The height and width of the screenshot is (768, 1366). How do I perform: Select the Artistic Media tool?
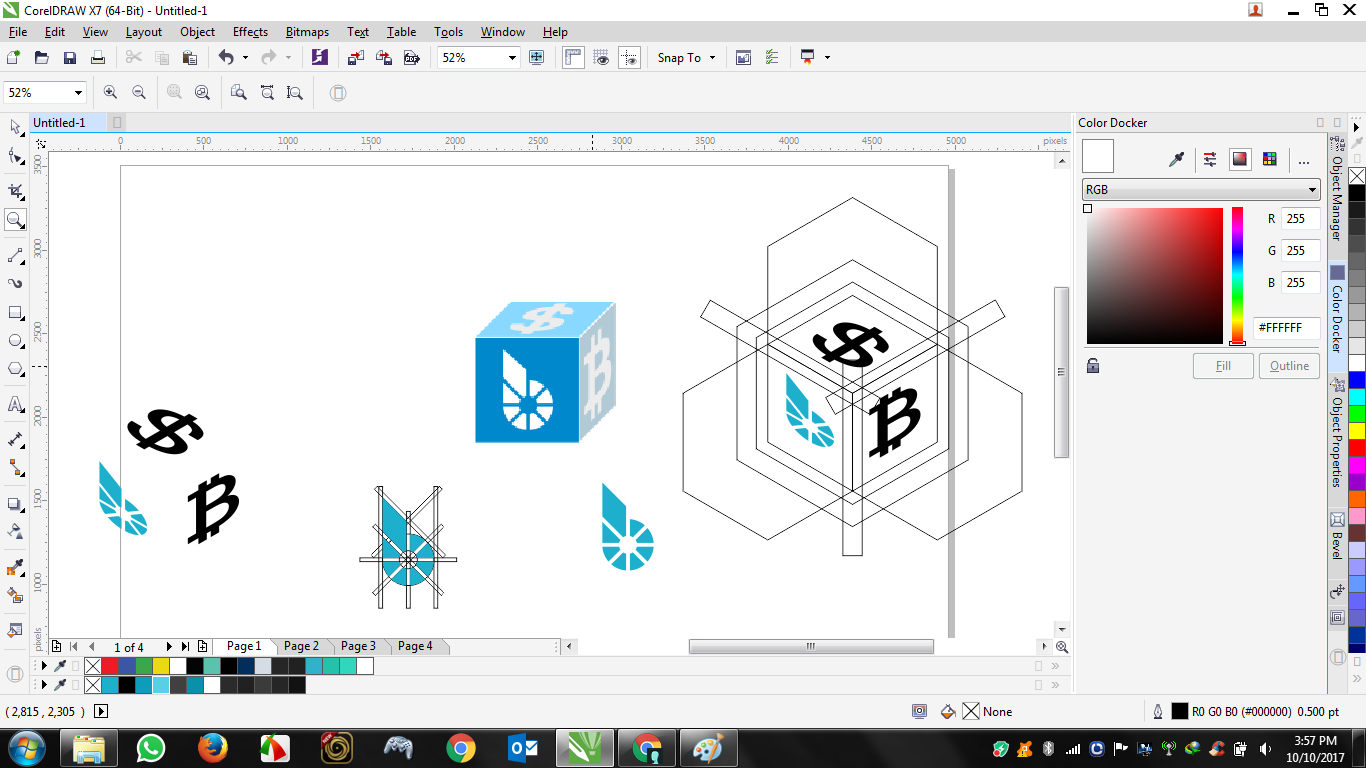click(15, 284)
